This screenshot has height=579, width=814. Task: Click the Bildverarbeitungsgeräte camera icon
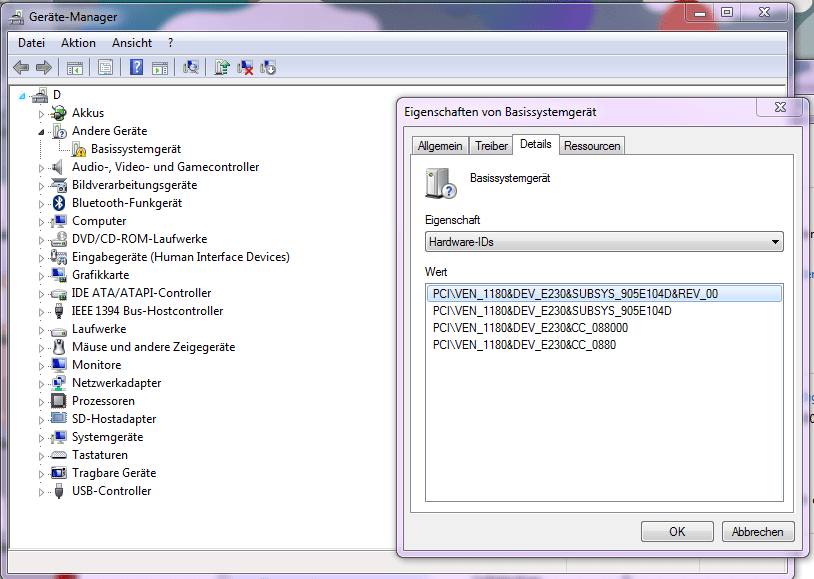[x=59, y=185]
